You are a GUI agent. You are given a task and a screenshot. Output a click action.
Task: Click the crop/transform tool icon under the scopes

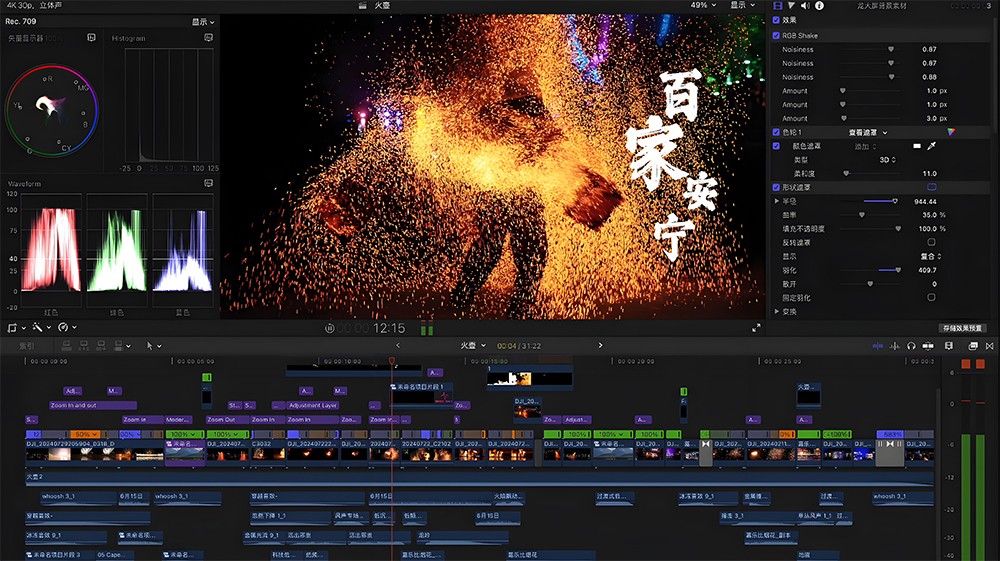coord(12,328)
